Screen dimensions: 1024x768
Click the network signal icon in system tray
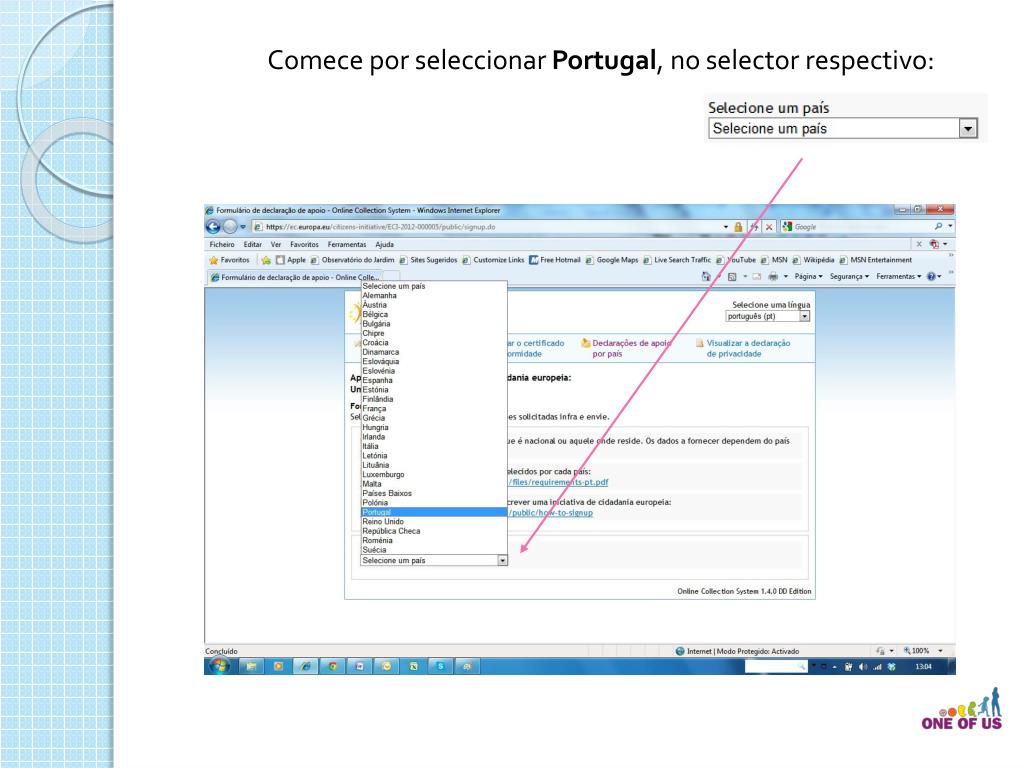click(877, 667)
